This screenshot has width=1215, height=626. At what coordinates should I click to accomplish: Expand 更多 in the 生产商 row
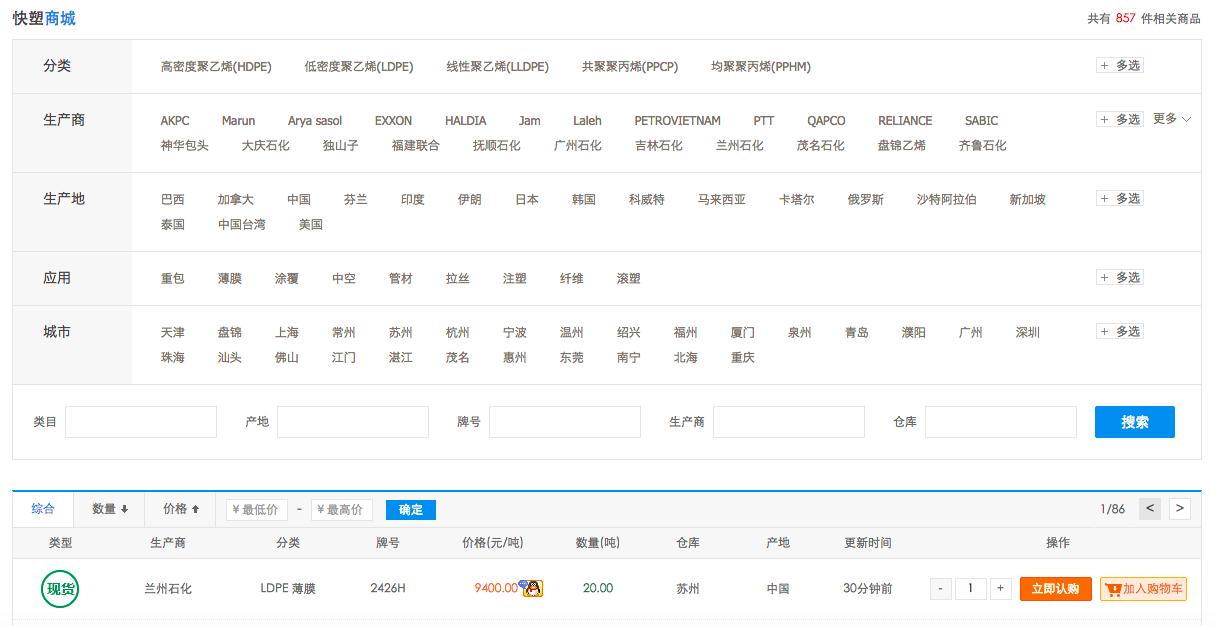pos(1171,119)
